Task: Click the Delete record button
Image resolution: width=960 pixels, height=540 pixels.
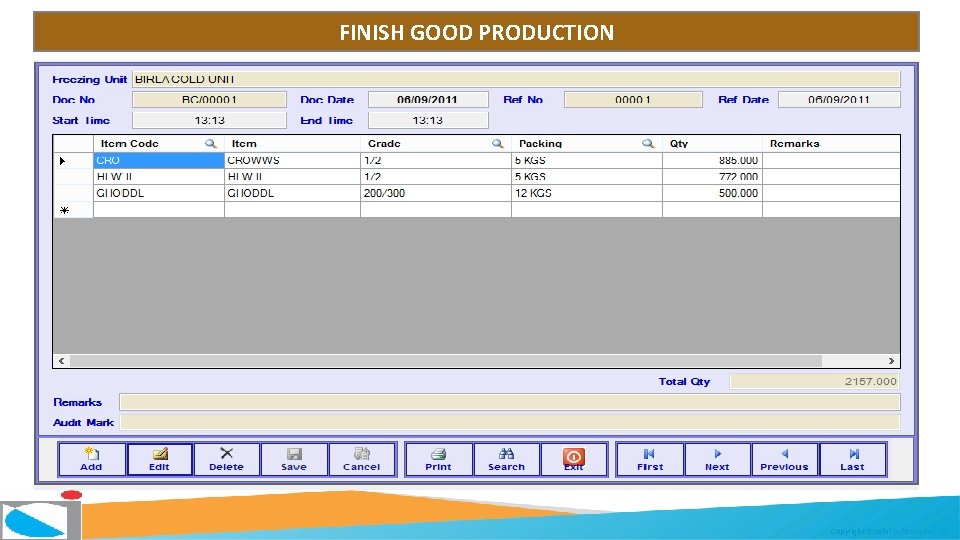Action: click(x=227, y=459)
